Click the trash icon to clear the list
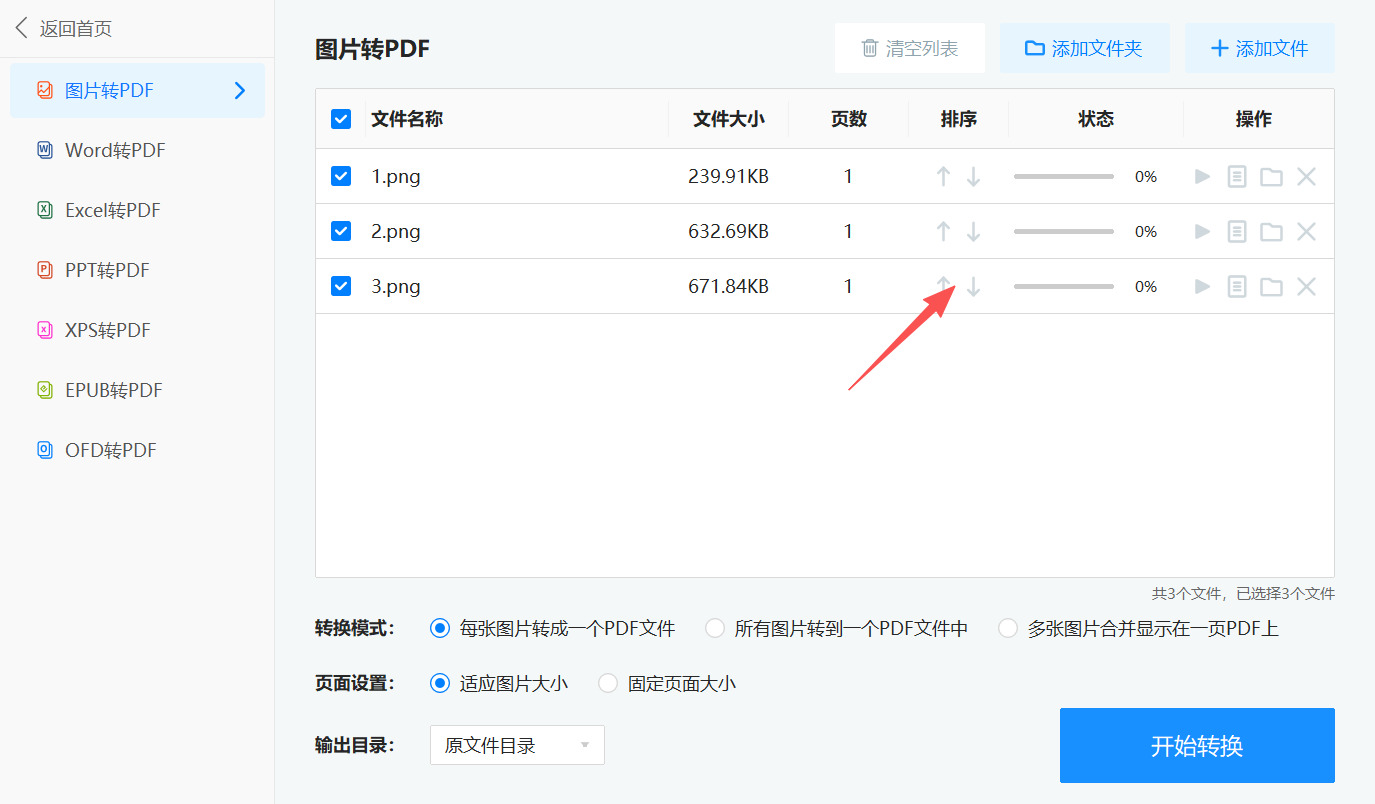 point(870,47)
